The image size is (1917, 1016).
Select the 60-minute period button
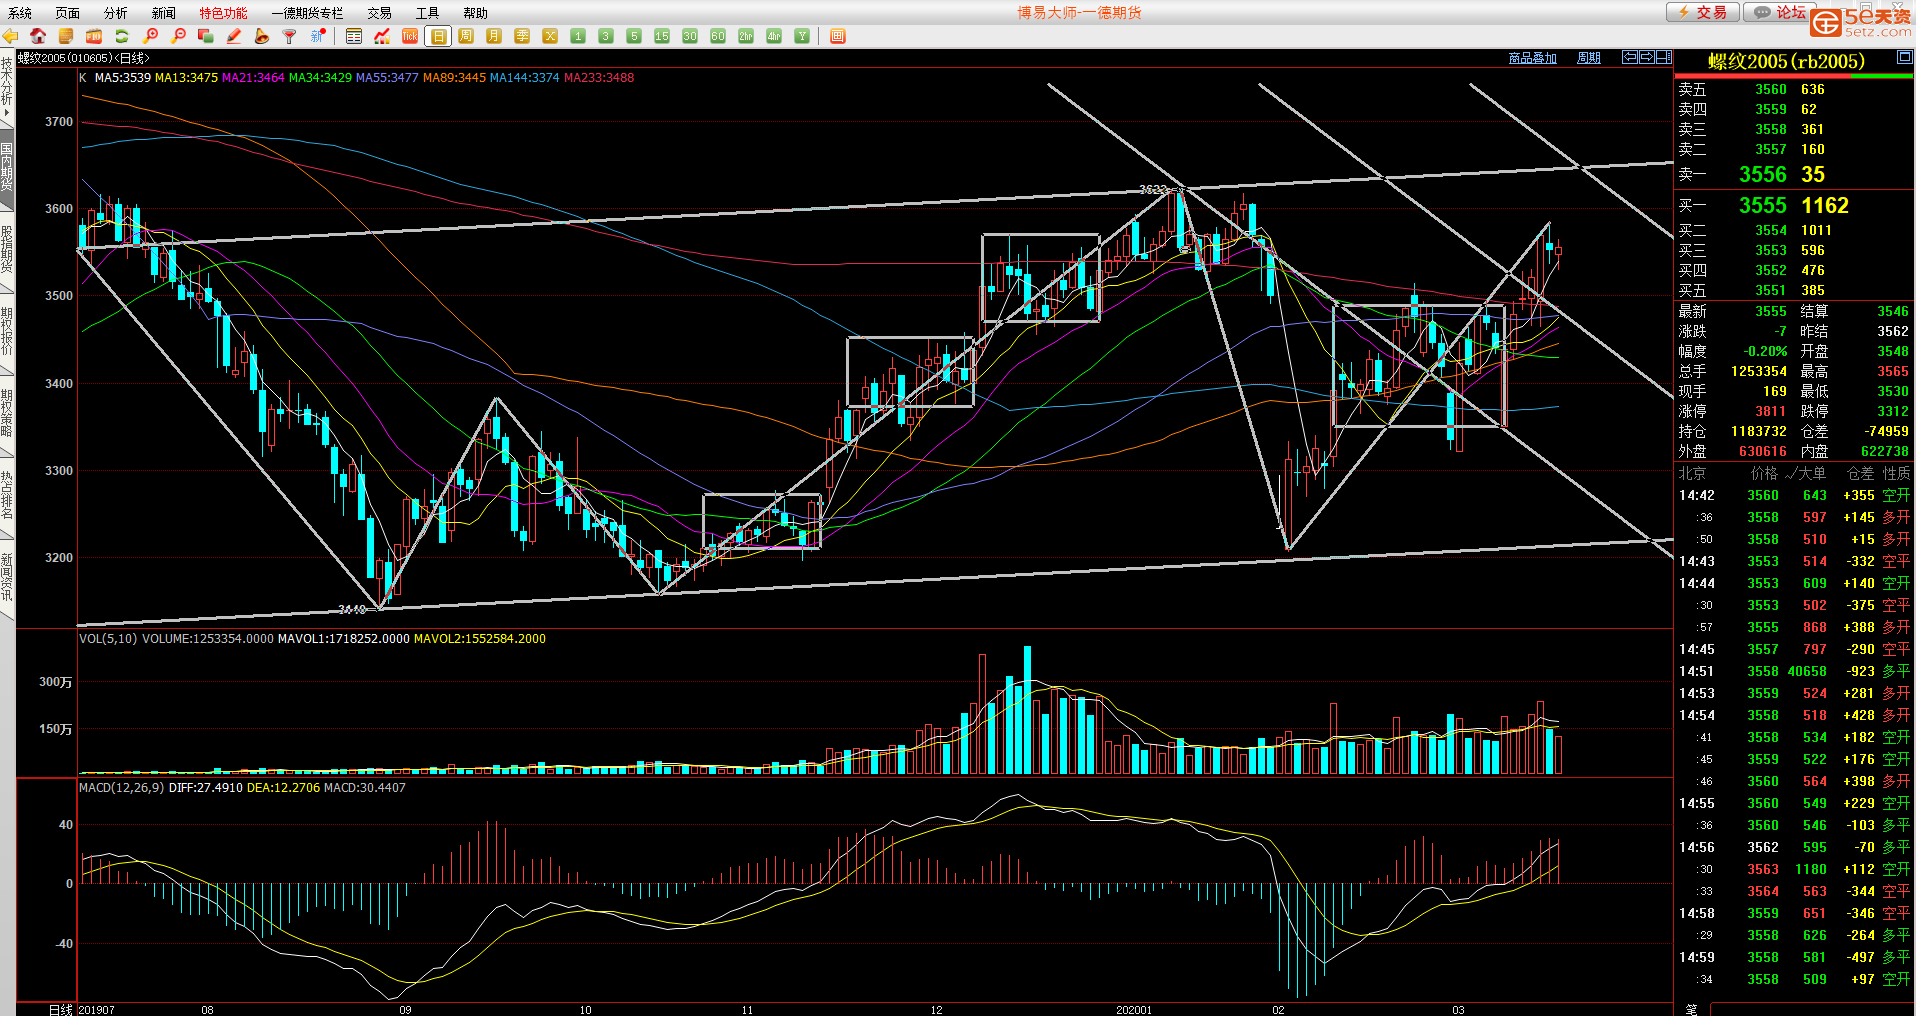[718, 36]
